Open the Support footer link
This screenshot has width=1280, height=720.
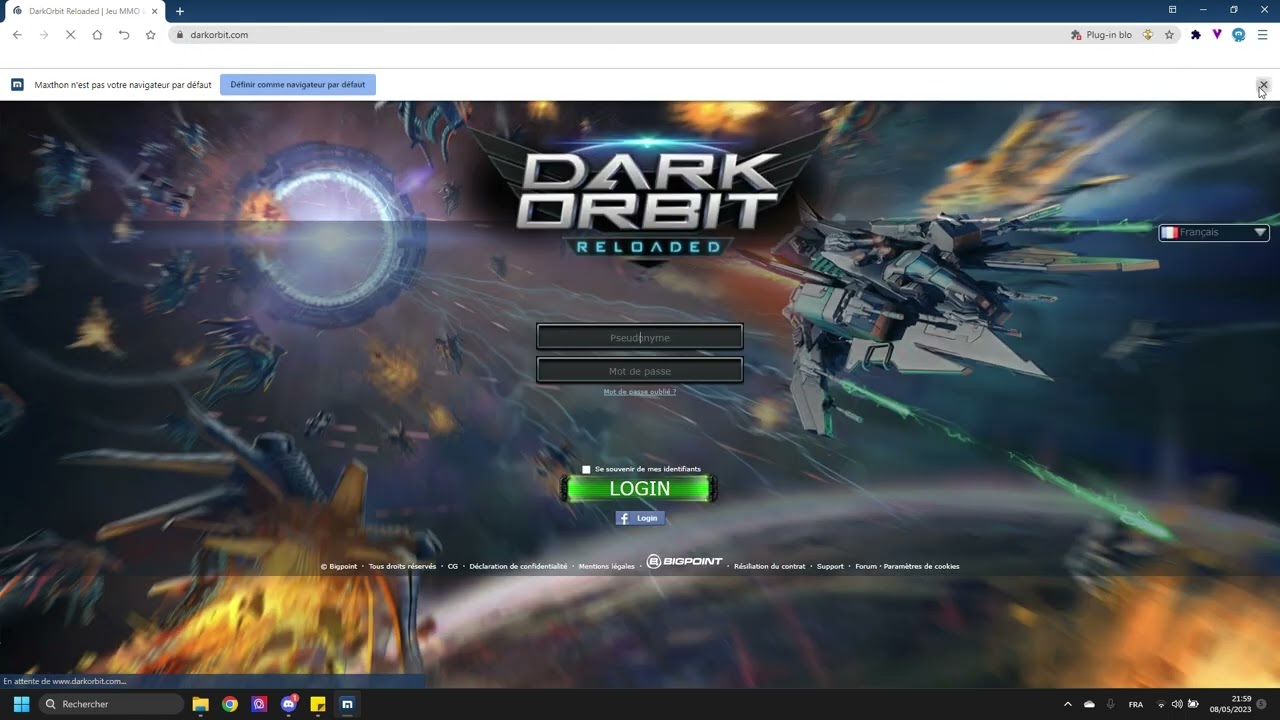point(830,566)
